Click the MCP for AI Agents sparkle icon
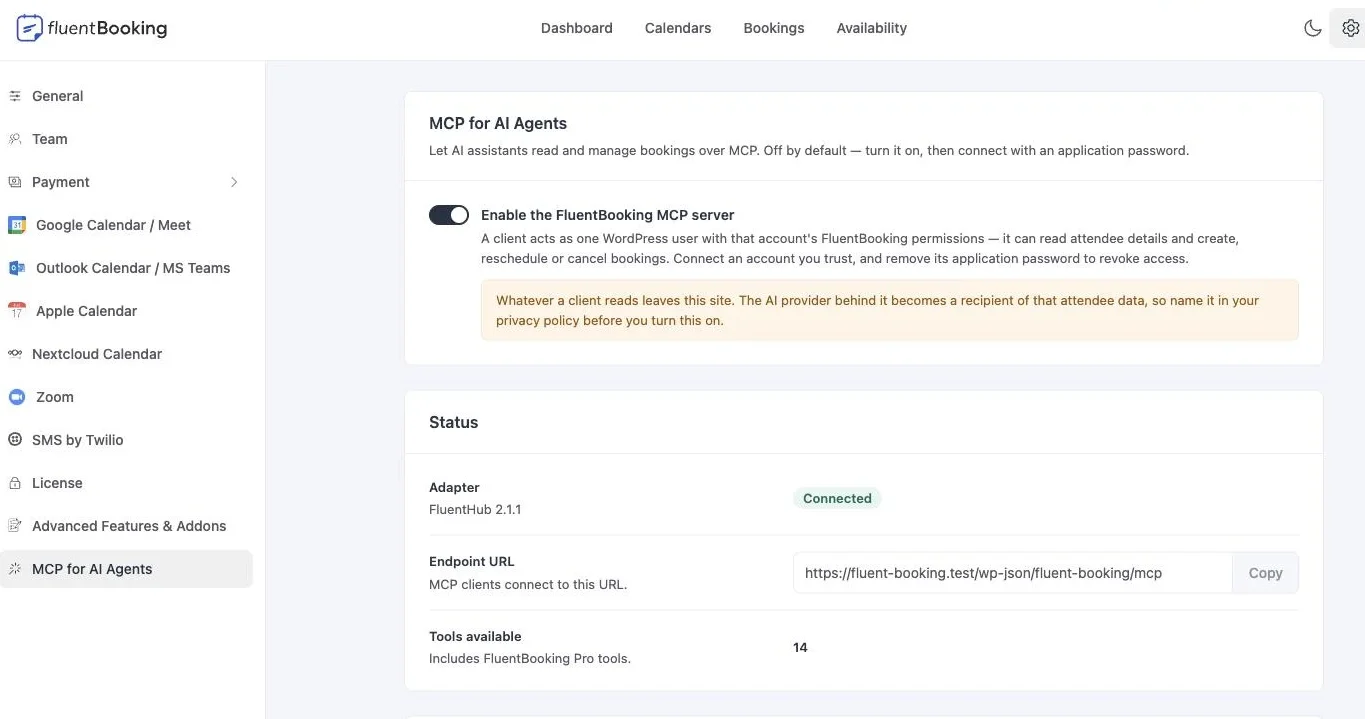The width and height of the screenshot is (1365, 719). click(15, 569)
